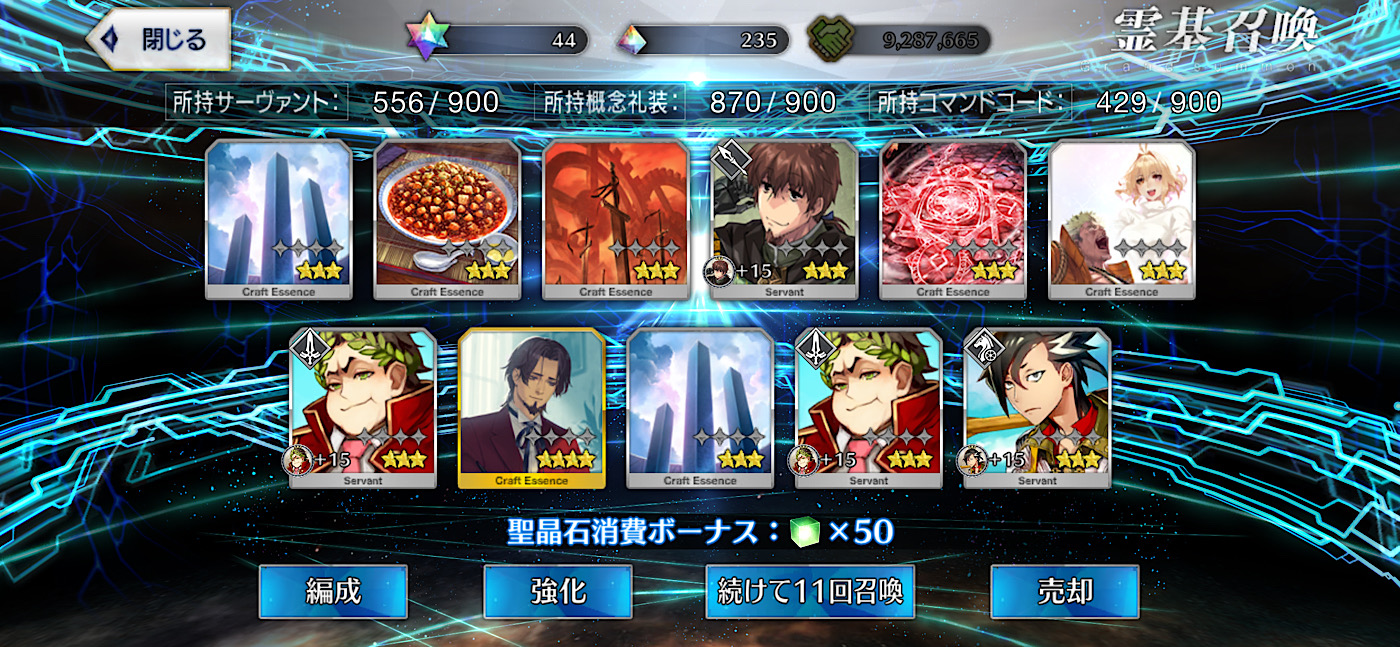
Task: Select the blonde girl Craft Essence card
Action: [x=1122, y=220]
